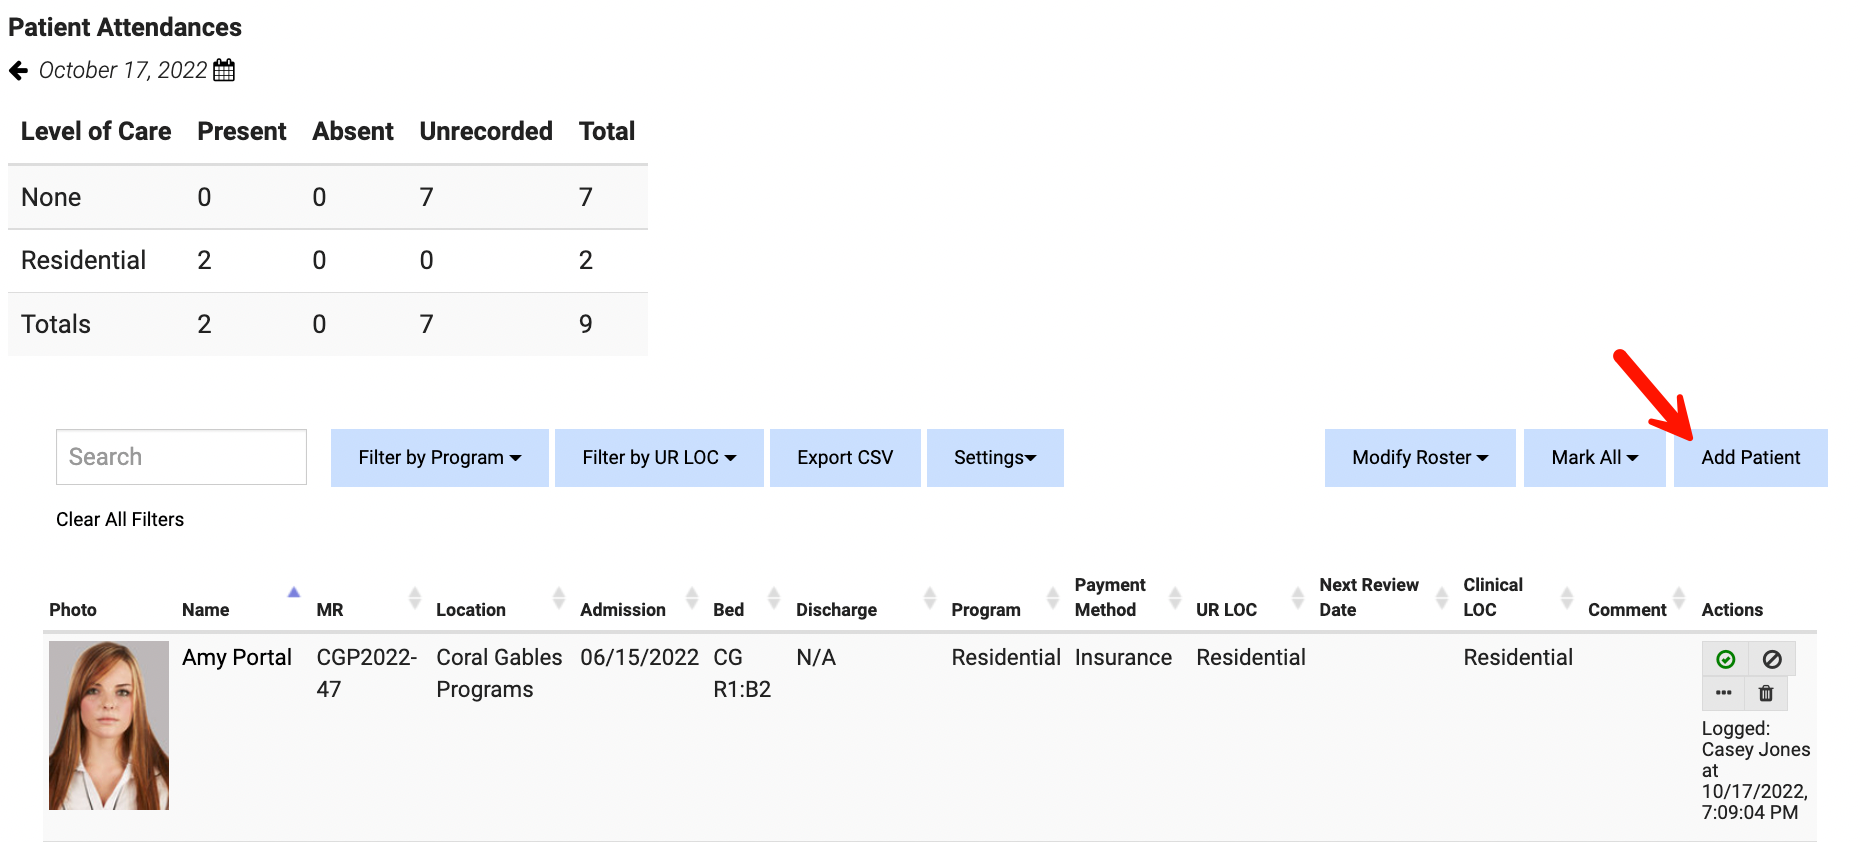Screen dimensions: 1860x842
Task: Click Amy Portal's patient photo thumbnail
Action: pyautogui.click(x=109, y=725)
